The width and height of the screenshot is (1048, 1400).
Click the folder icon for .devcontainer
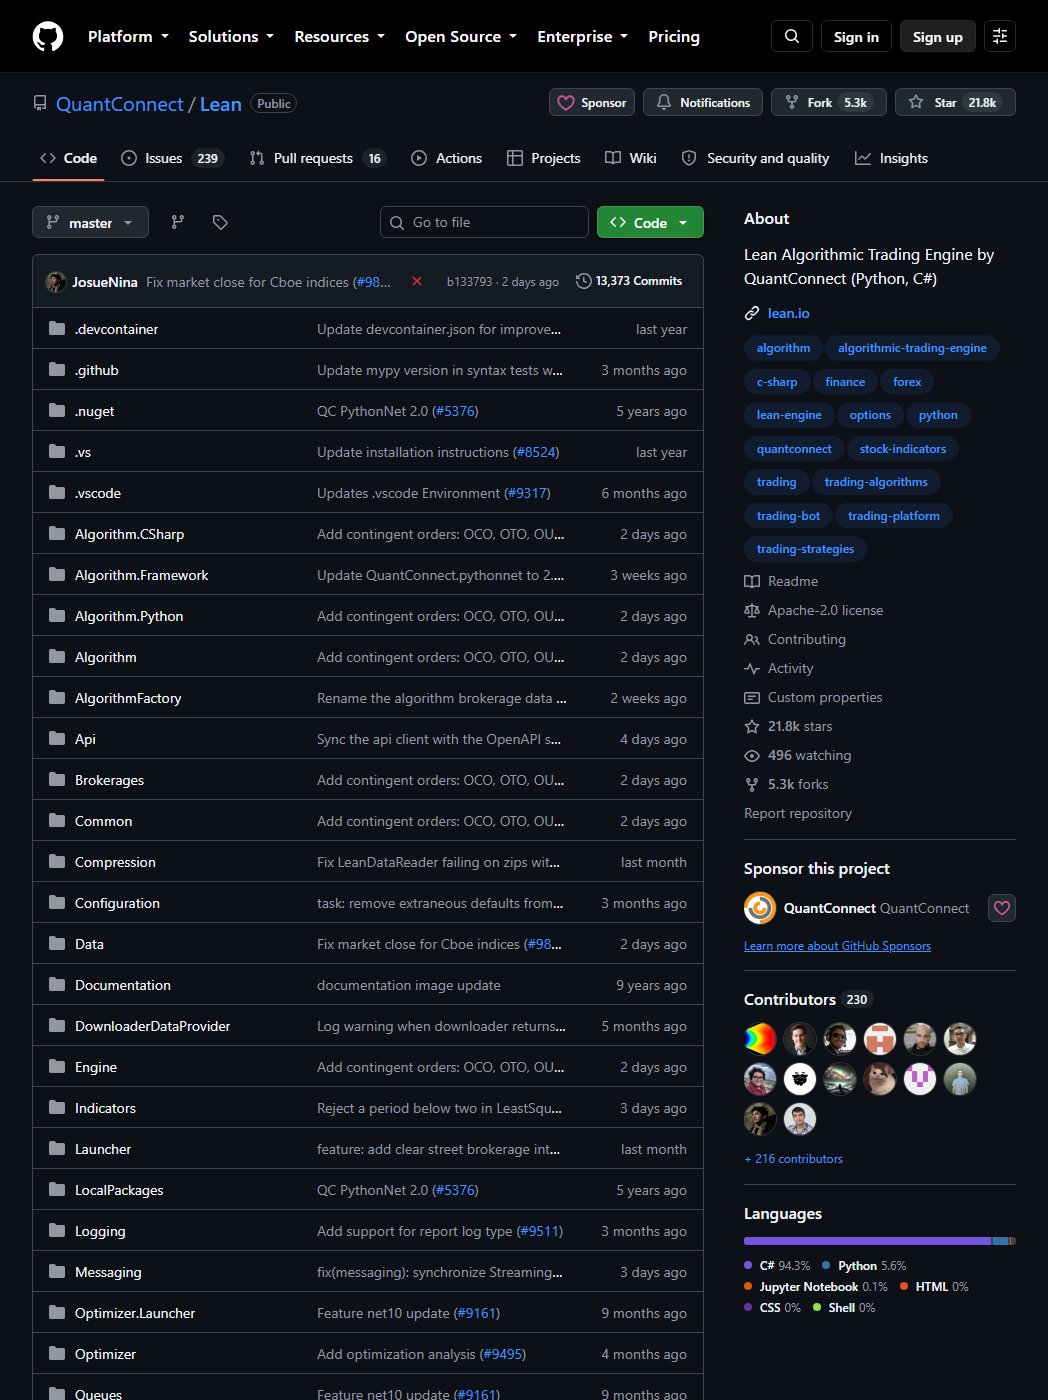pyautogui.click(x=57, y=328)
